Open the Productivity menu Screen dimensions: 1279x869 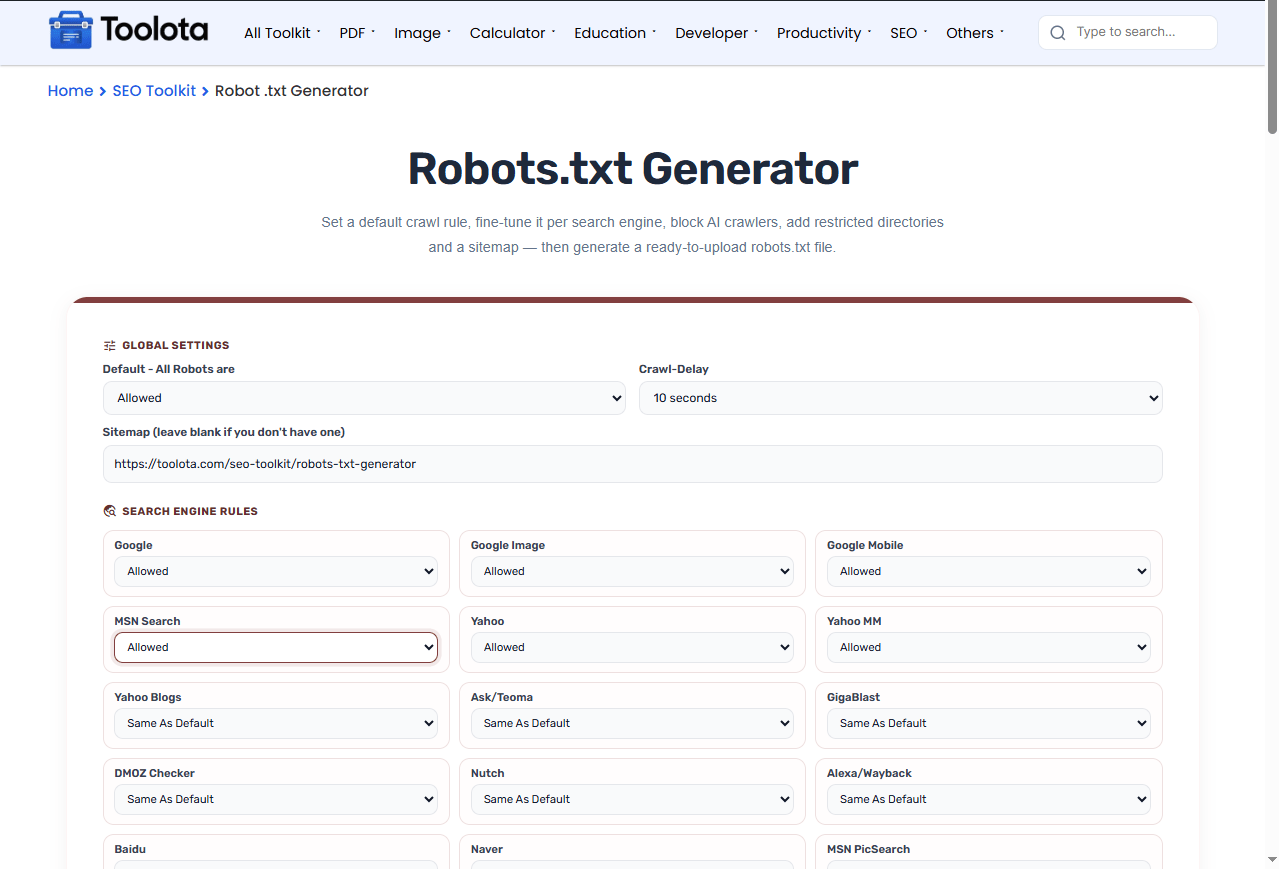pyautogui.click(x=824, y=33)
